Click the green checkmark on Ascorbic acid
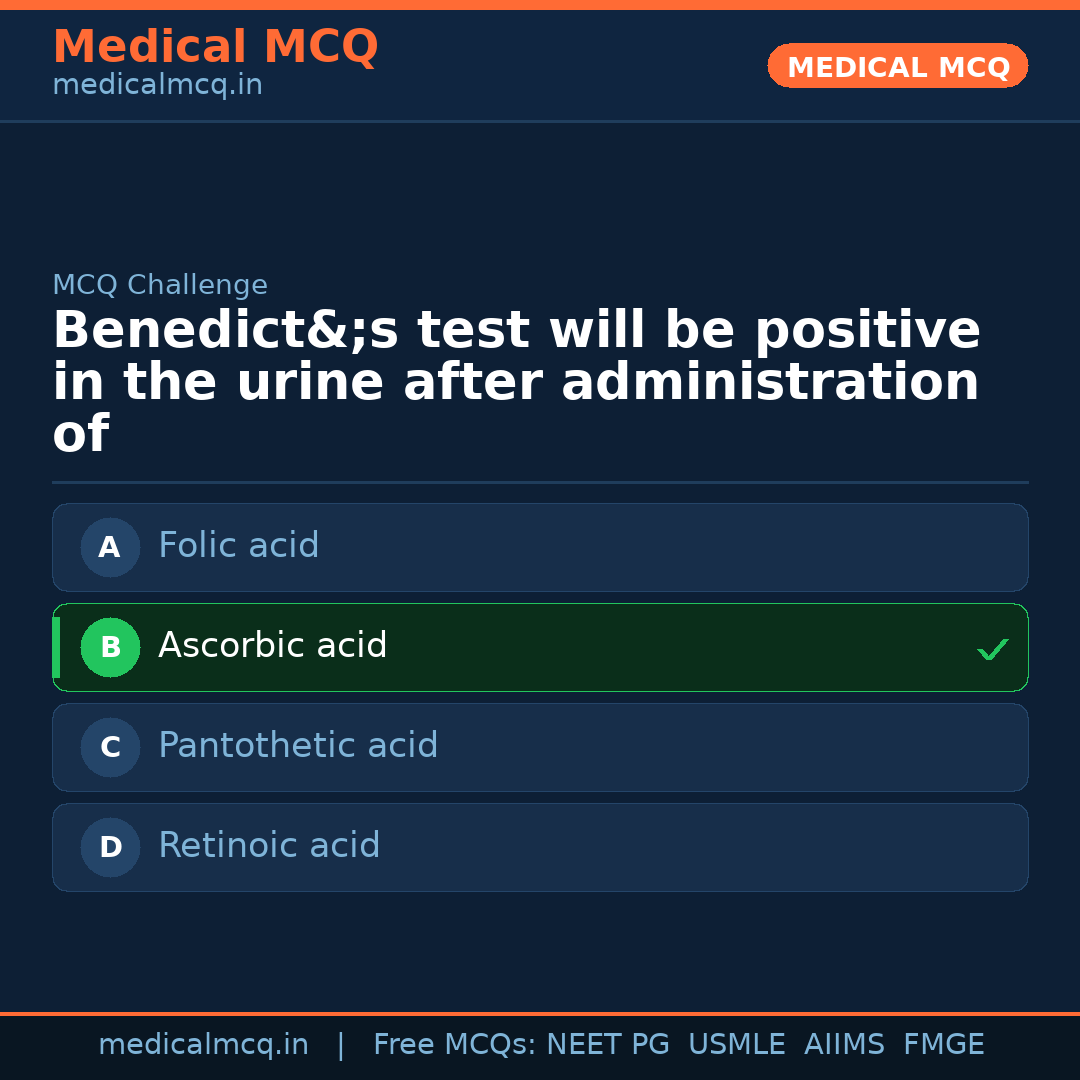 (992, 649)
